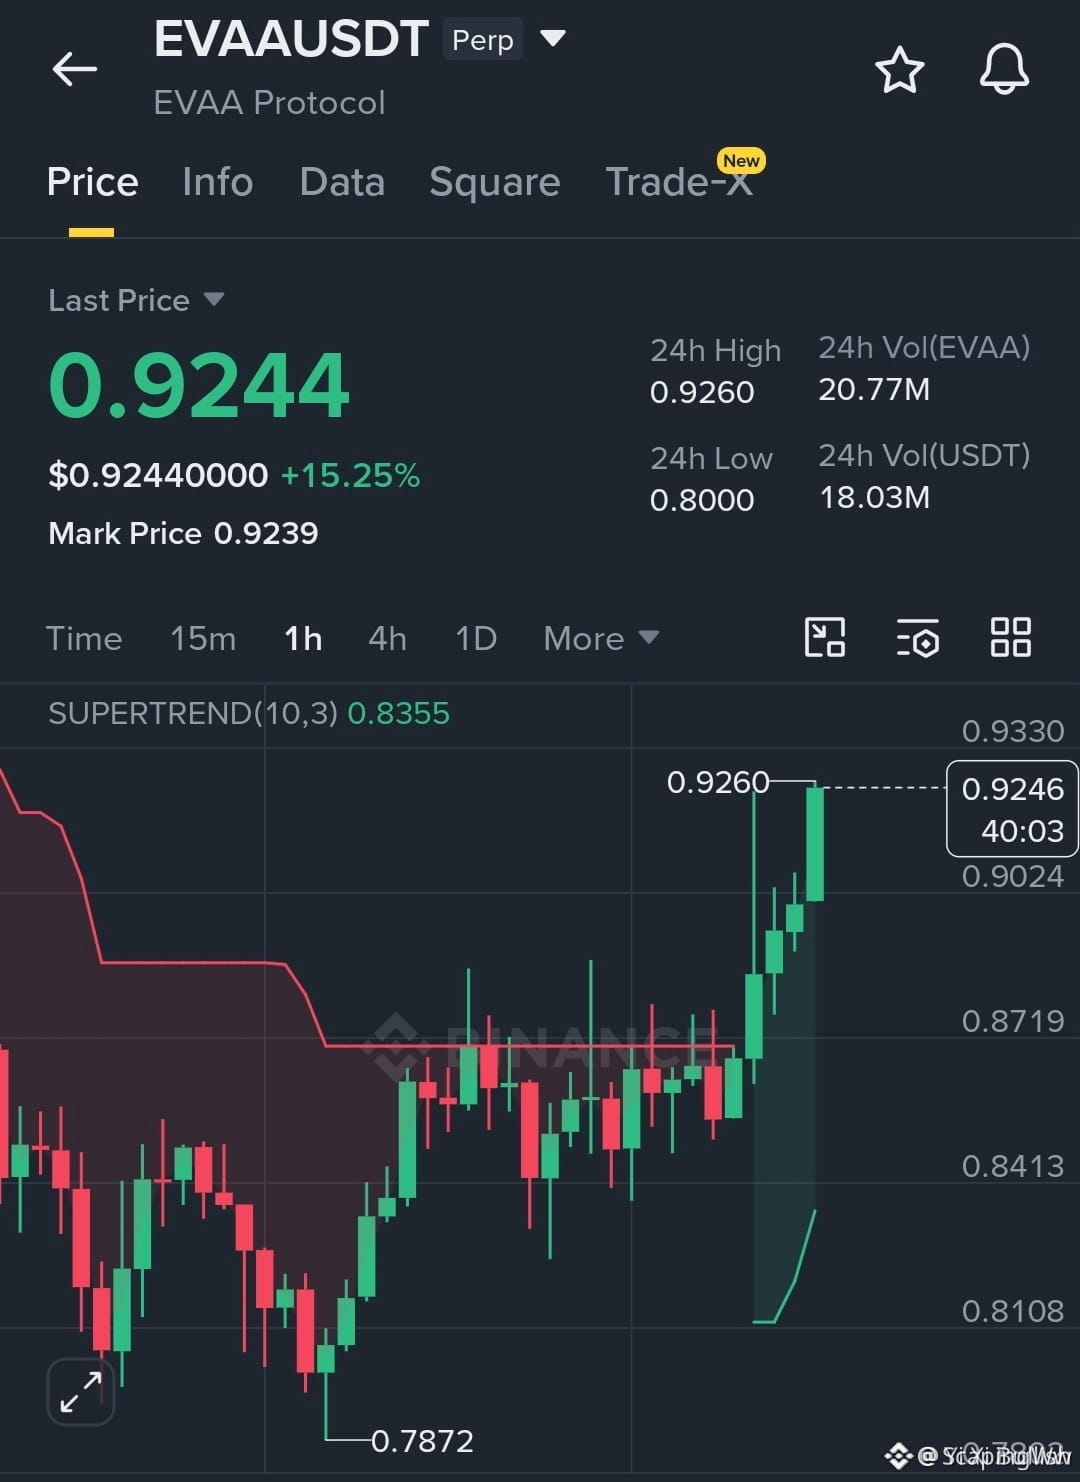Add EVAAUSDT to favorites with star icon
This screenshot has width=1080, height=1482.
pos(899,70)
